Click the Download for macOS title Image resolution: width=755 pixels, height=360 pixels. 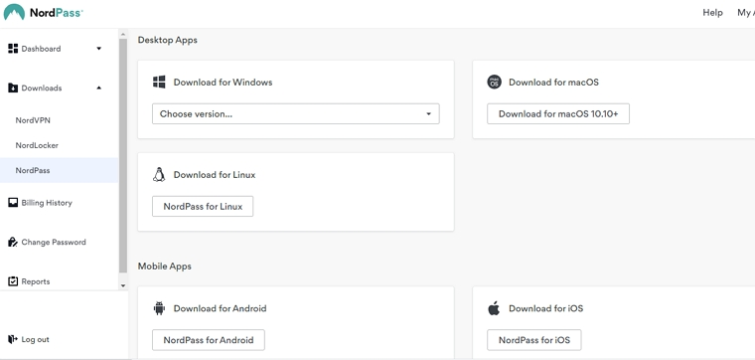point(554,82)
